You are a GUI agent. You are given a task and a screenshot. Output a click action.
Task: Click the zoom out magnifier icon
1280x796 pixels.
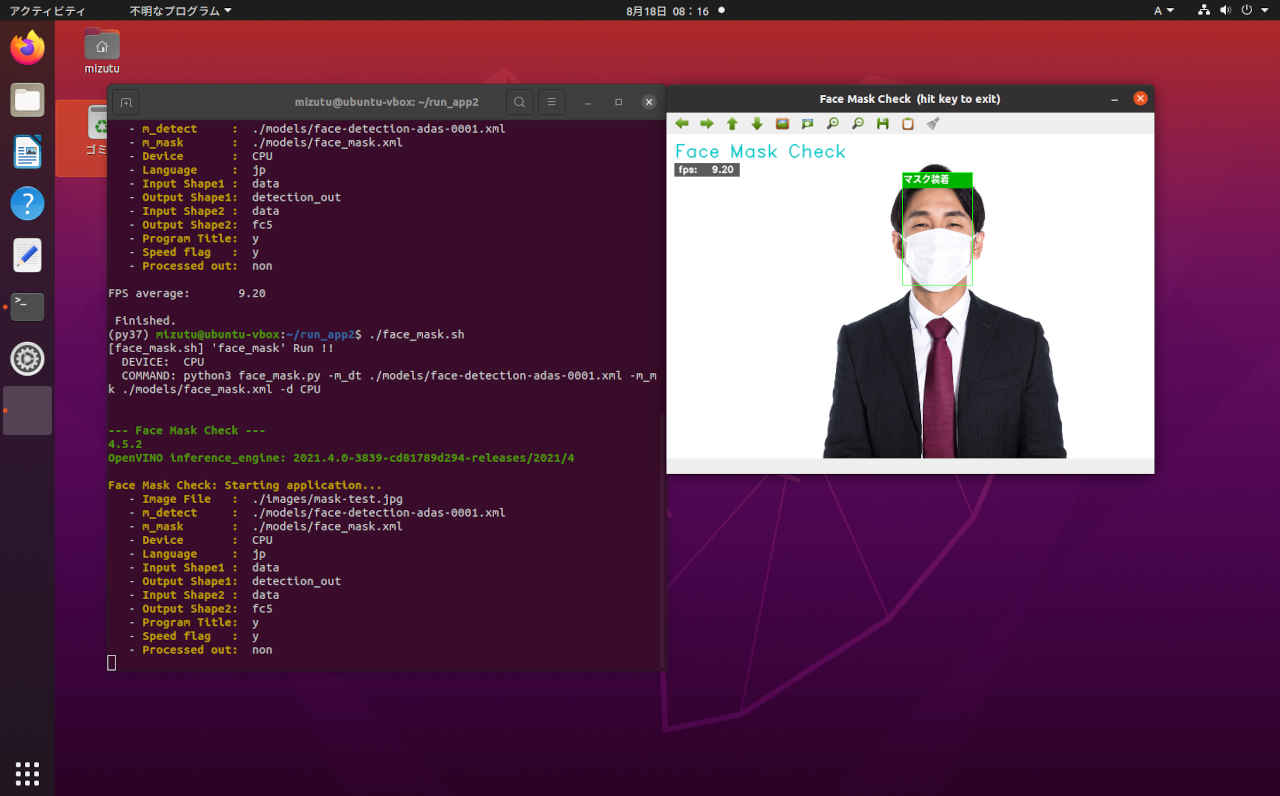click(857, 124)
